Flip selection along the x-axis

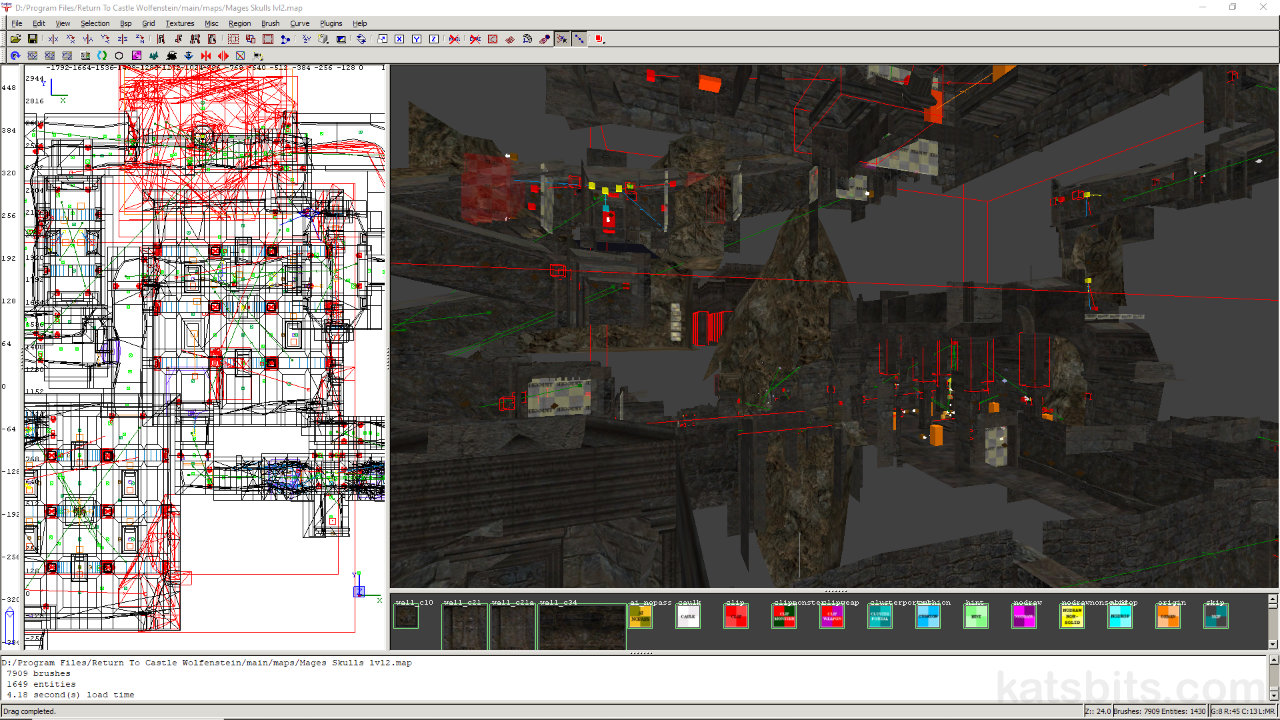tap(53, 39)
